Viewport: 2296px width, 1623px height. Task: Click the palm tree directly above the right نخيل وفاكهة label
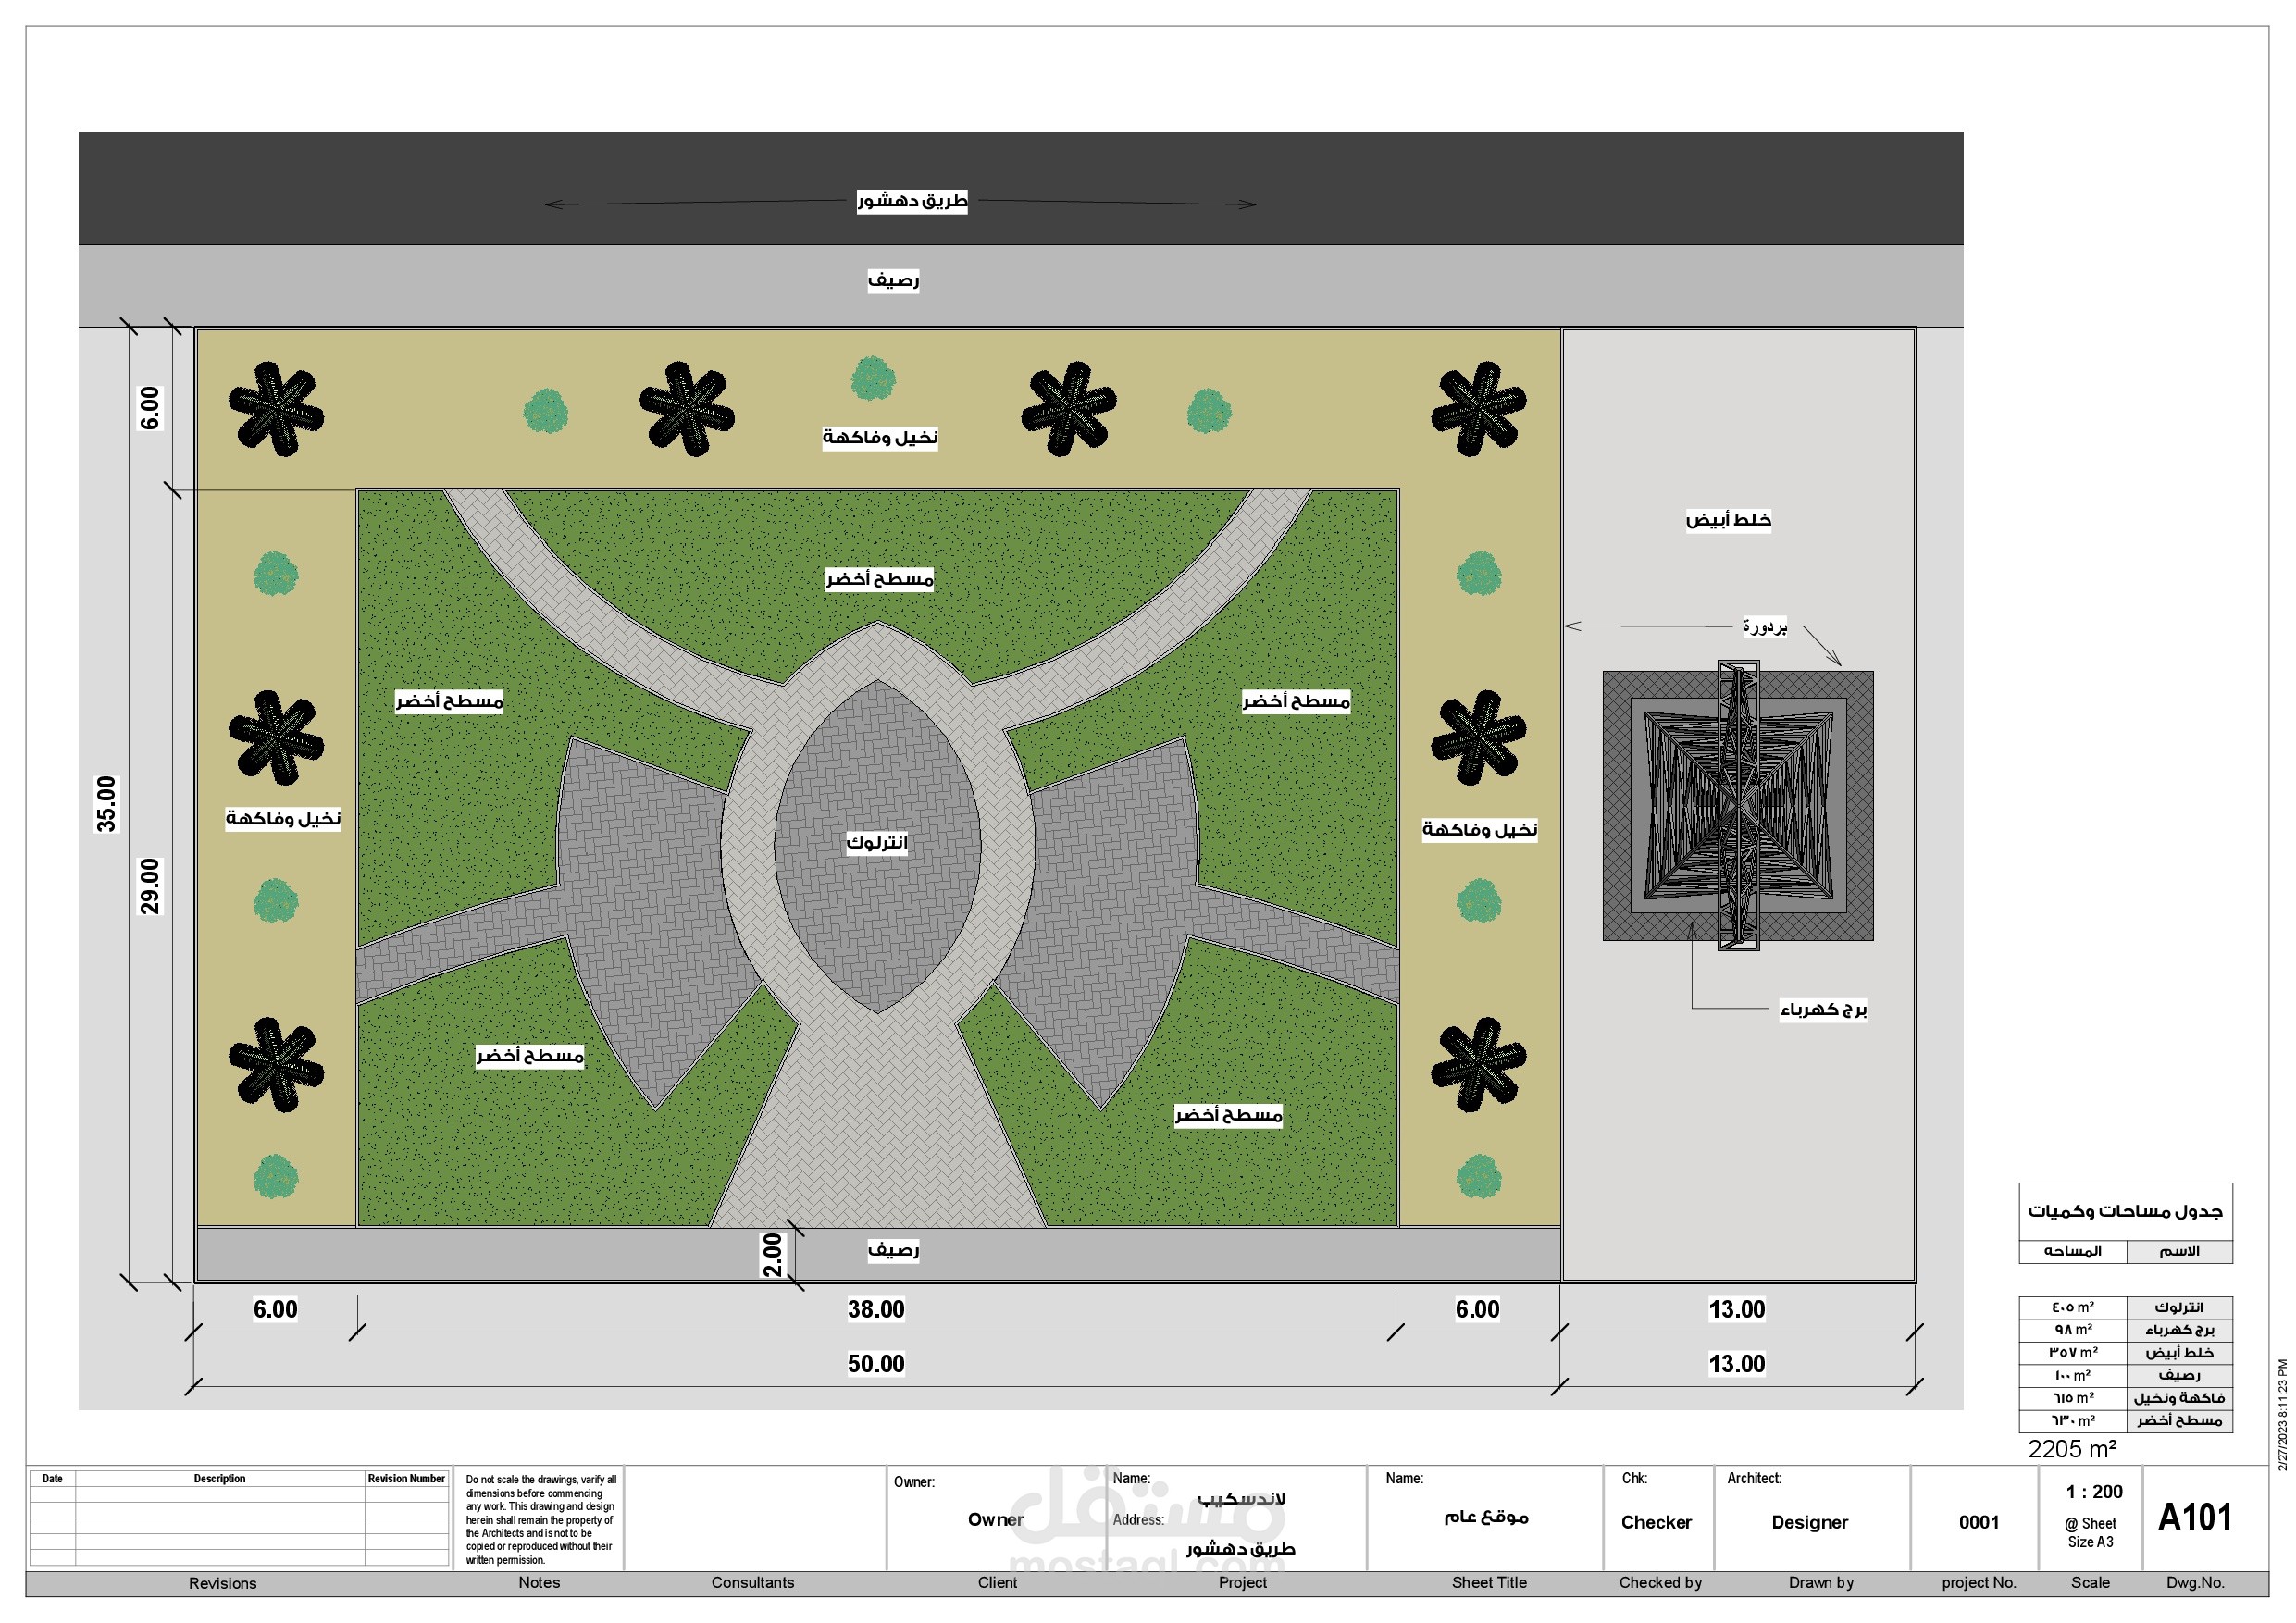pyautogui.click(x=1478, y=737)
